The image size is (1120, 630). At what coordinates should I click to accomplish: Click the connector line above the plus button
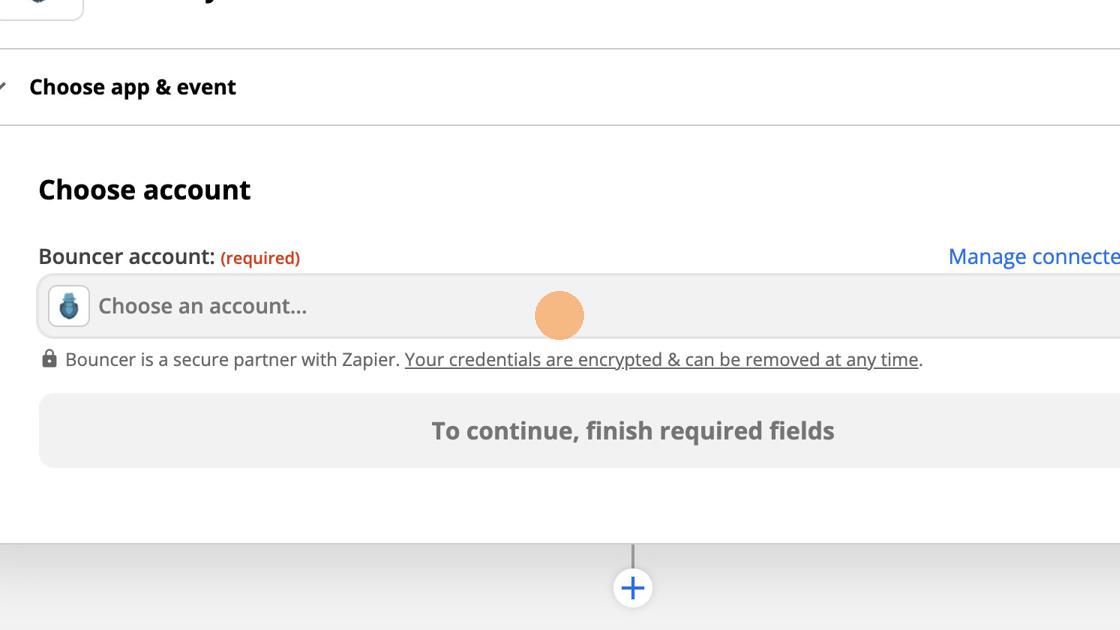tap(632, 556)
